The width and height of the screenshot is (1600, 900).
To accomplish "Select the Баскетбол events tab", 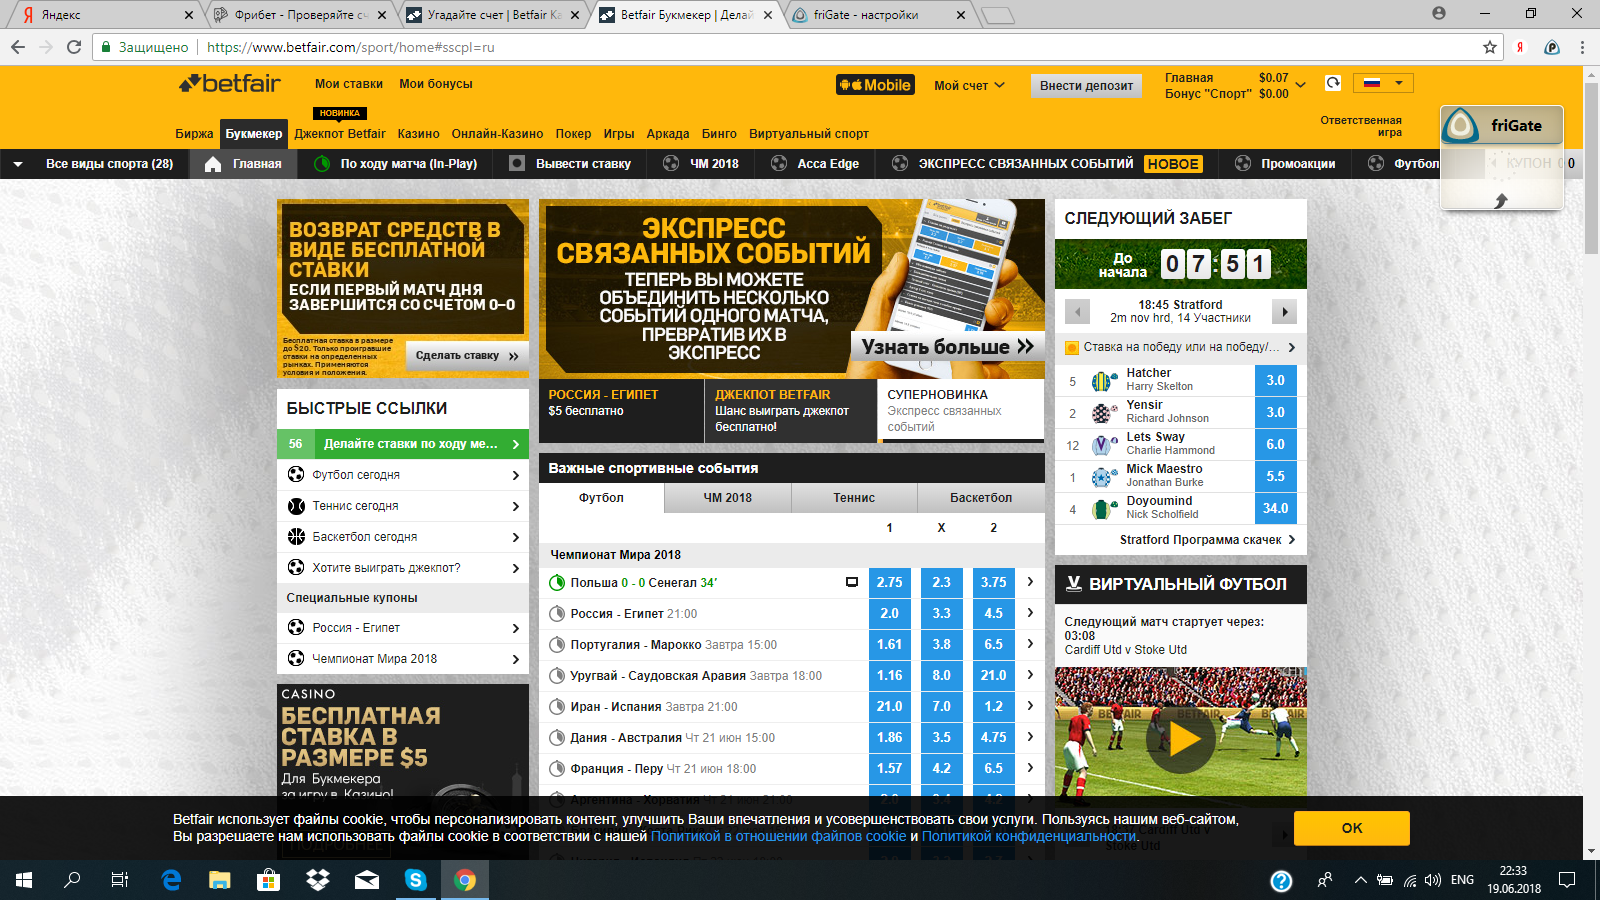I will tap(981, 498).
